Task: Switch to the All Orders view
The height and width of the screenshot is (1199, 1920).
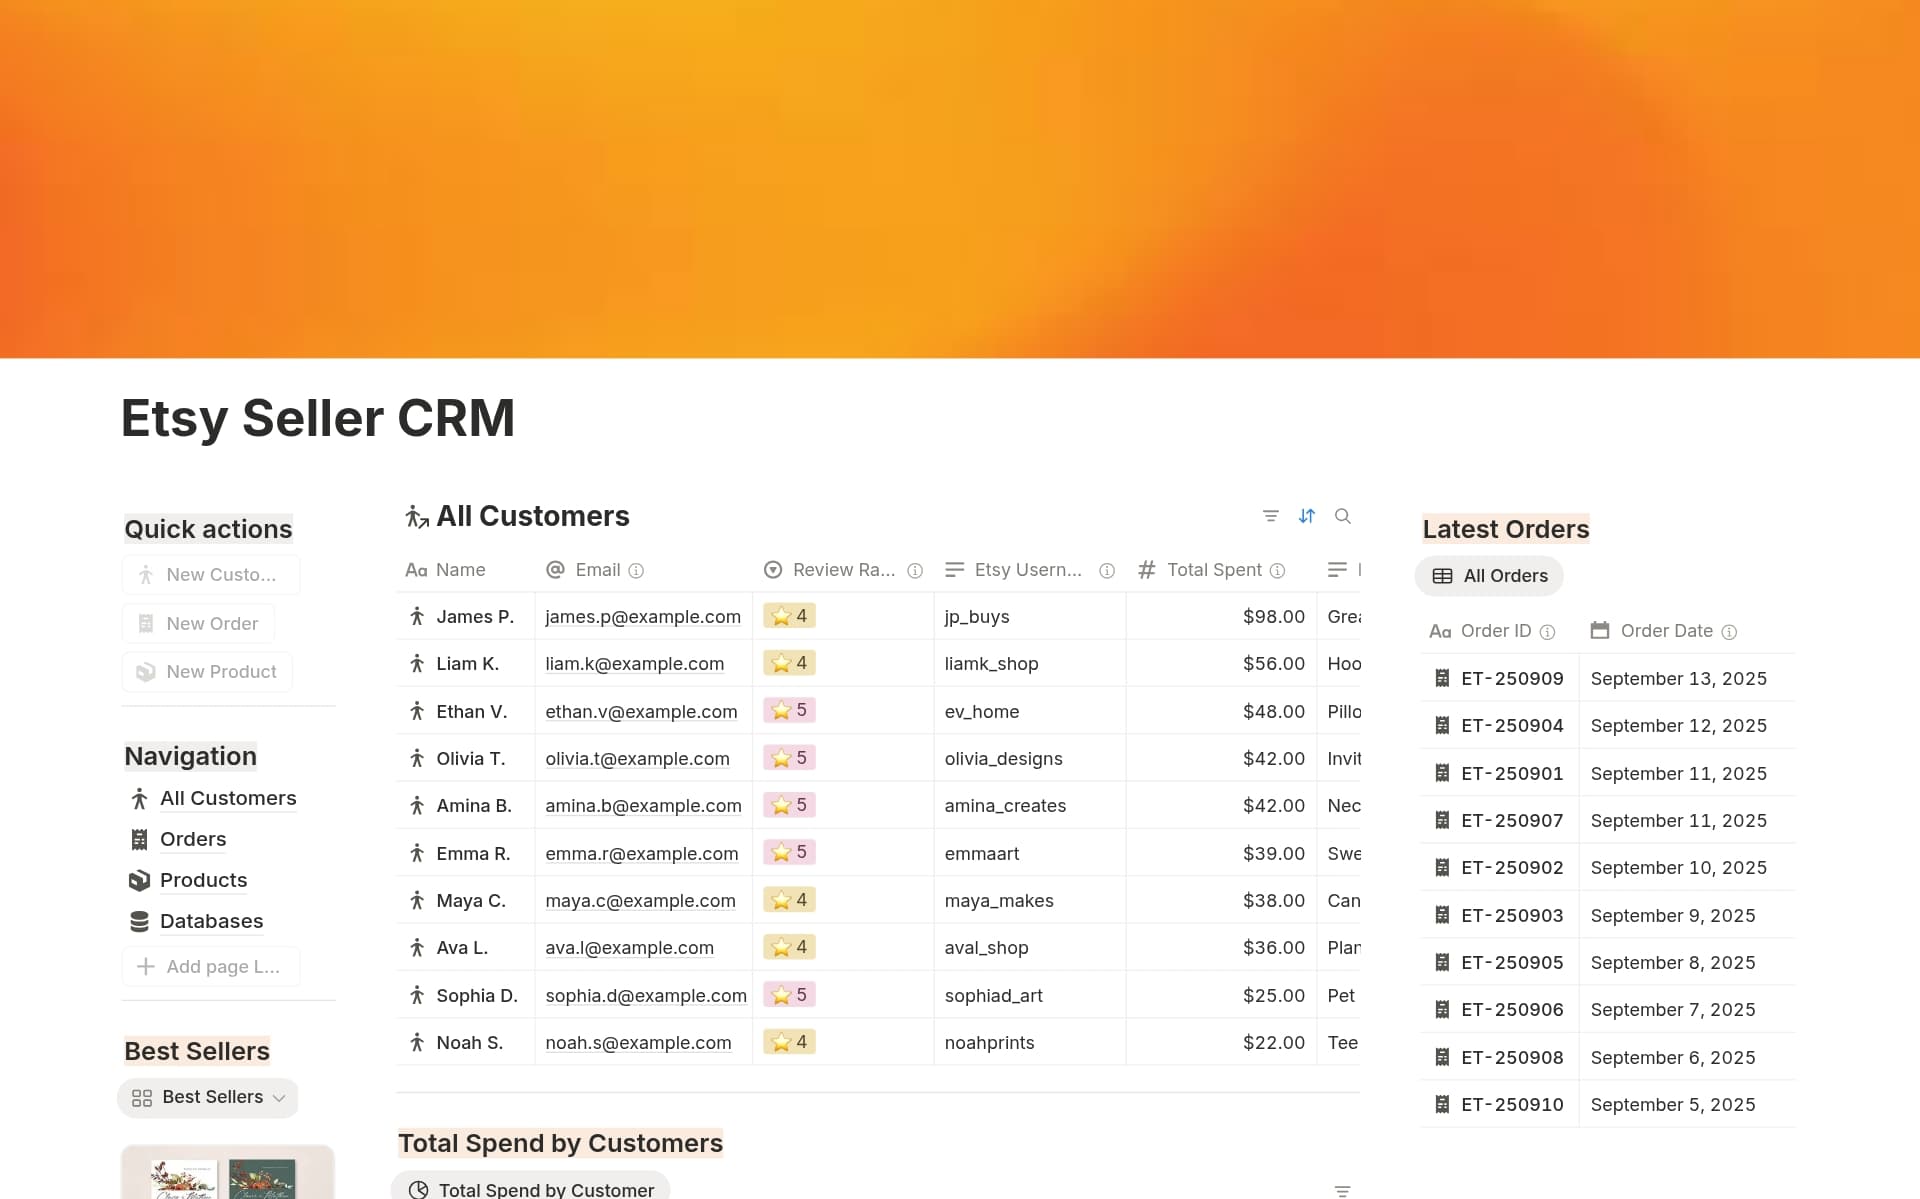Action: 1488,575
